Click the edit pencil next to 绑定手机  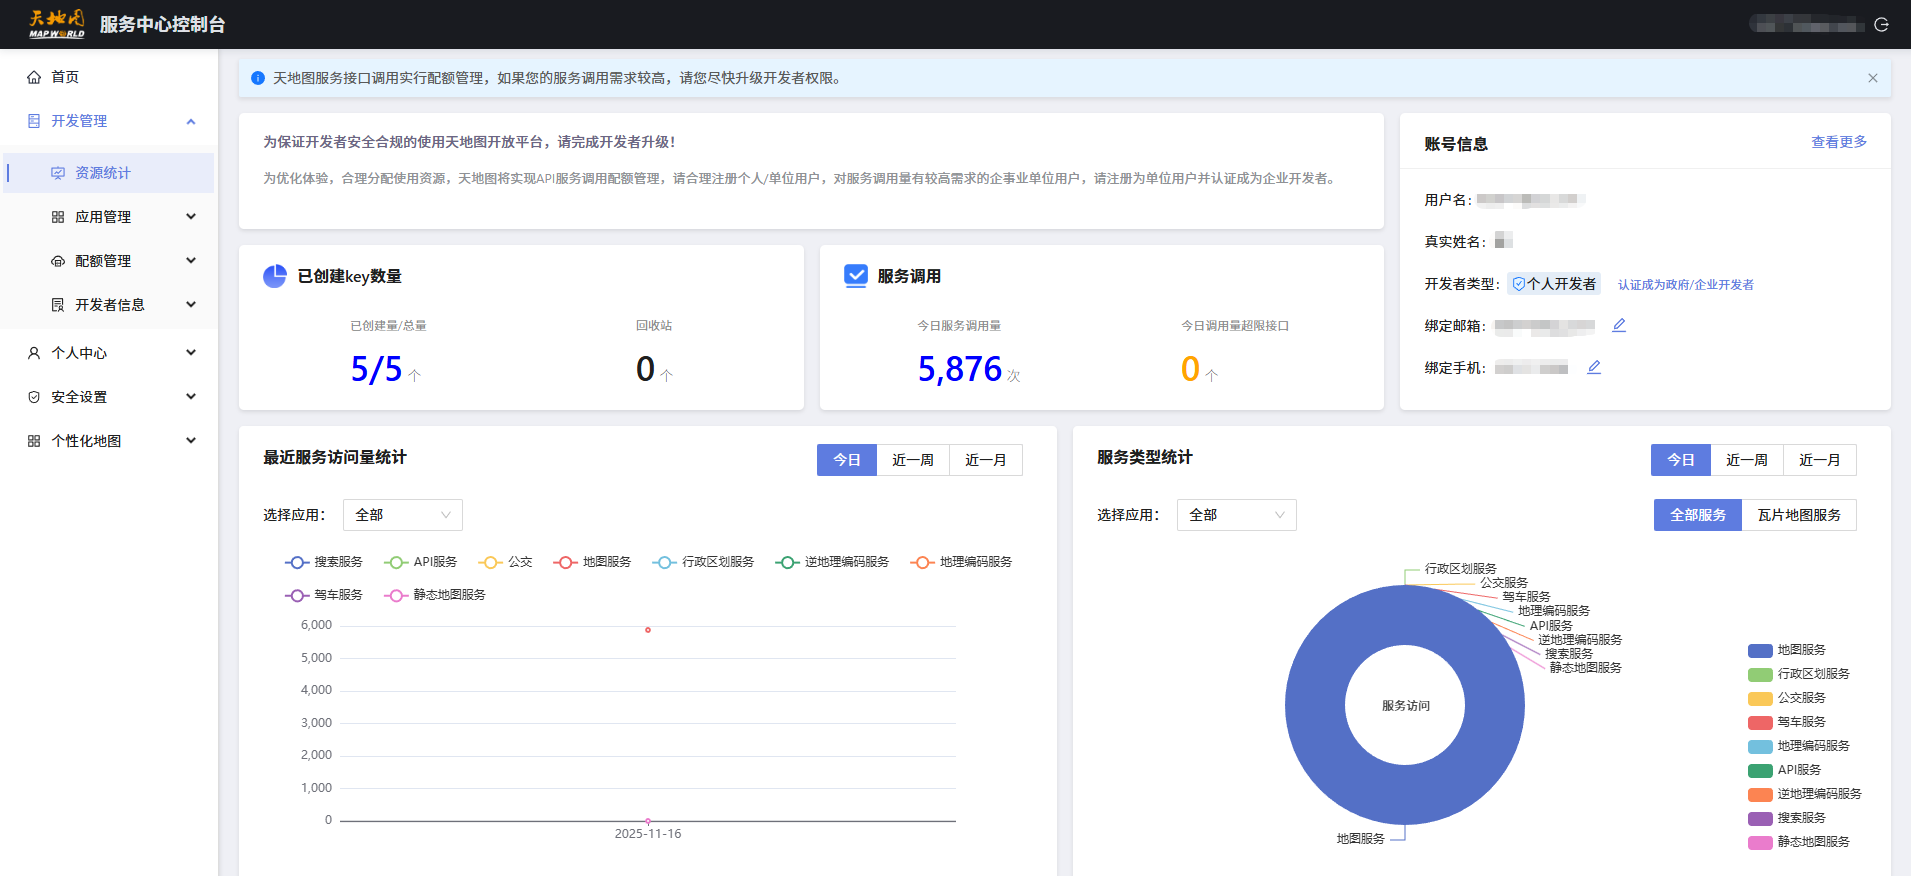click(x=1594, y=367)
